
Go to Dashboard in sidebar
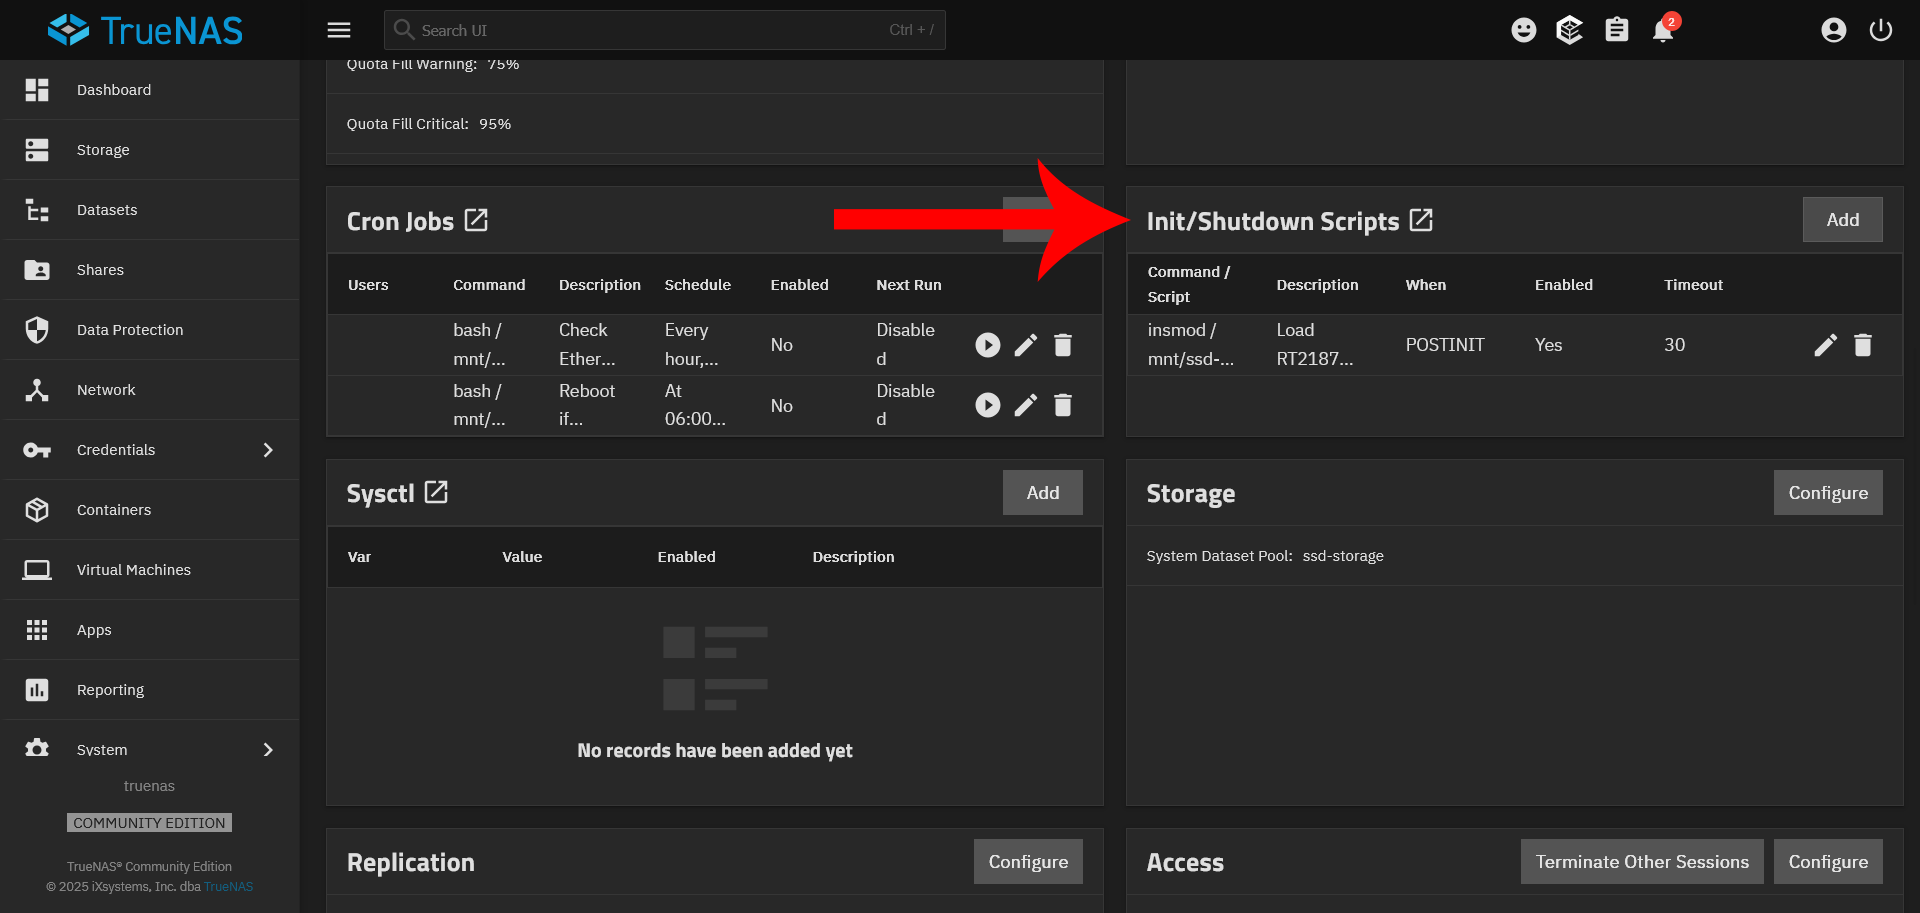point(152,90)
